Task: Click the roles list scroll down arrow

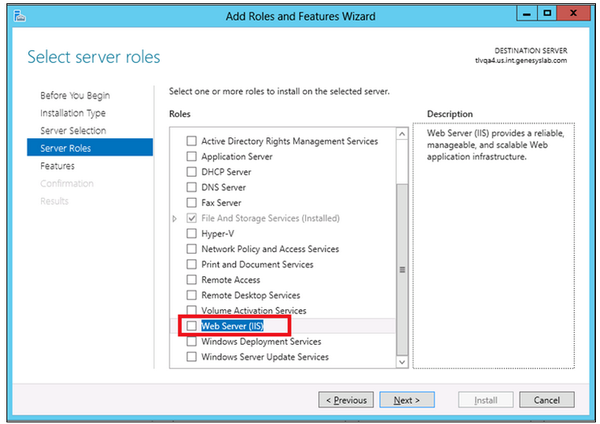Action: [x=402, y=362]
